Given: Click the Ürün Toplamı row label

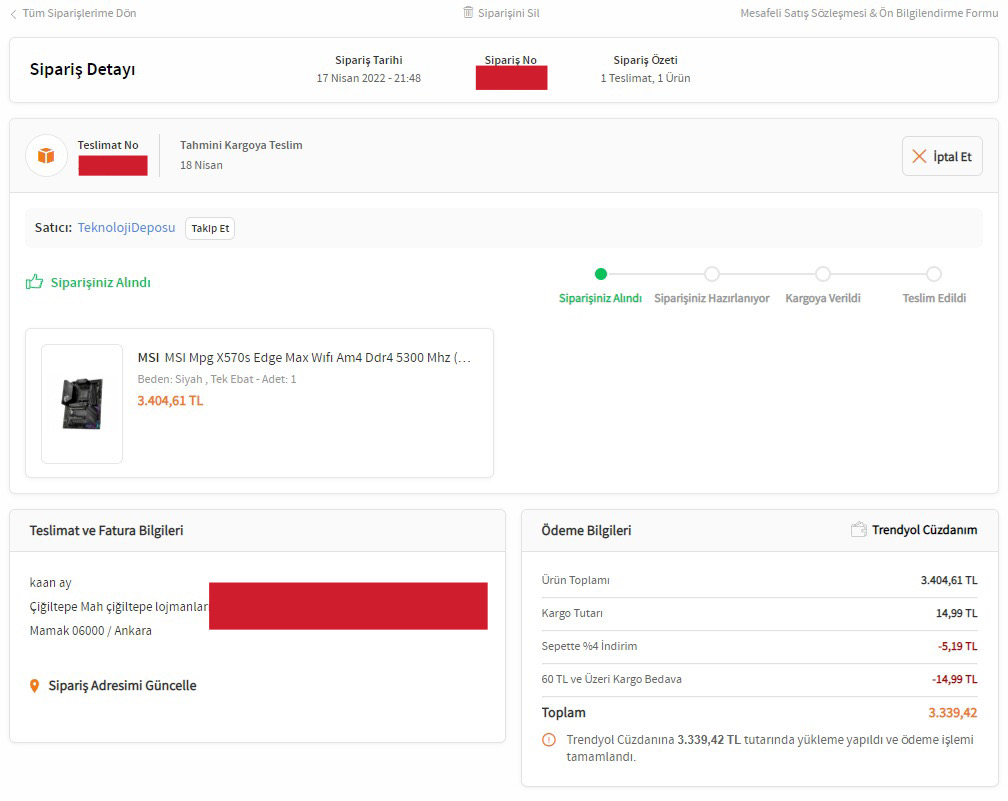Looking at the screenshot, I should 575,580.
